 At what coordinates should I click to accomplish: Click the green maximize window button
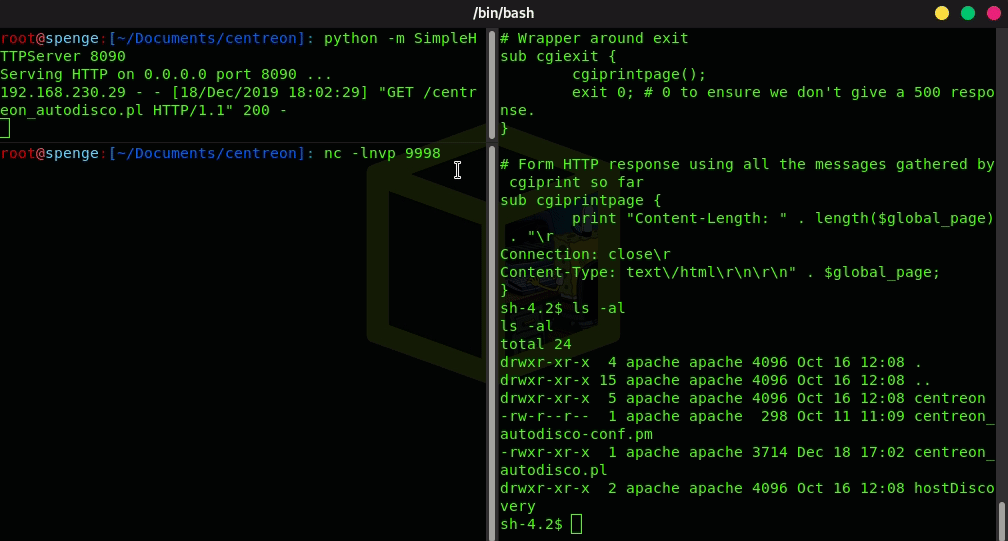coord(968,13)
